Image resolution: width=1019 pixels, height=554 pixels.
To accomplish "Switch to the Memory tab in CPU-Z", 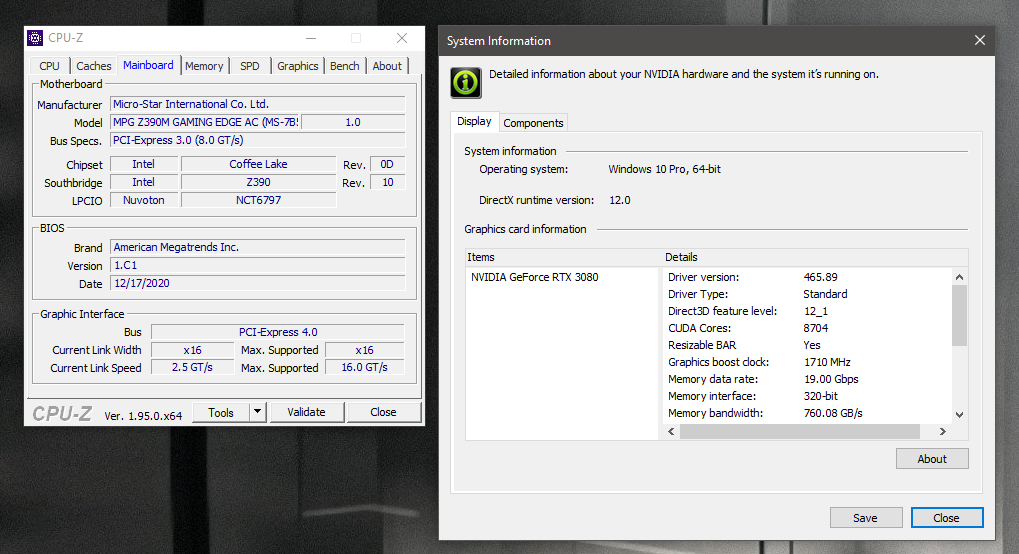I will click(x=204, y=66).
